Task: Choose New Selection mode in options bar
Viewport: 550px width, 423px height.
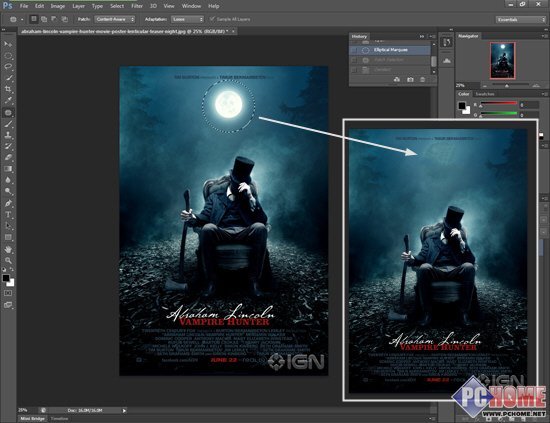Action: coord(34,19)
